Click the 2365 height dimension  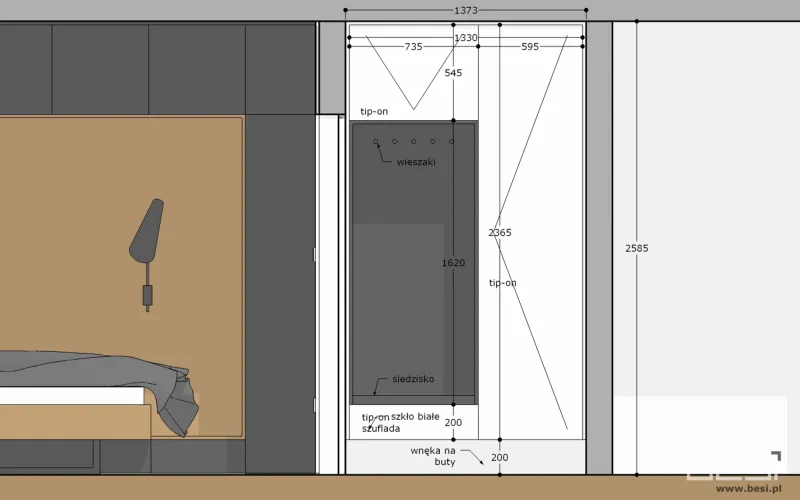pos(499,233)
